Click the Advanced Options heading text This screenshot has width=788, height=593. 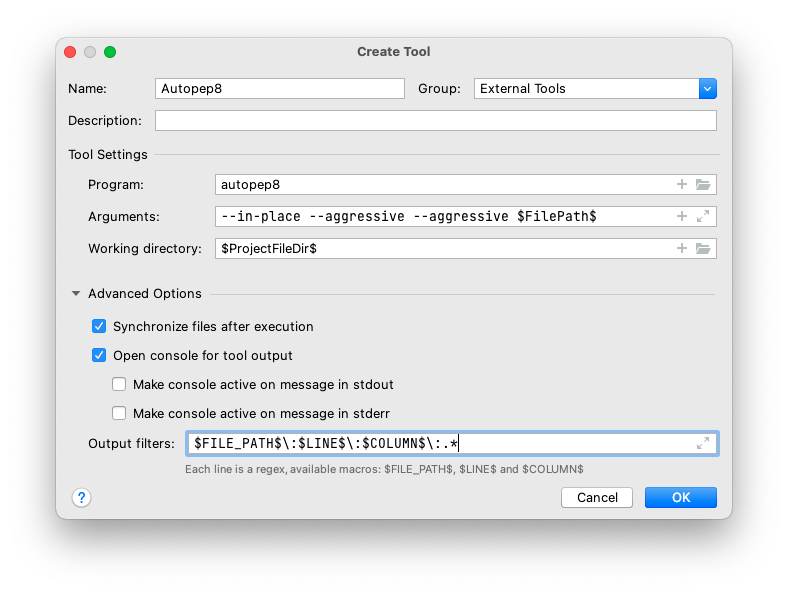tap(145, 293)
